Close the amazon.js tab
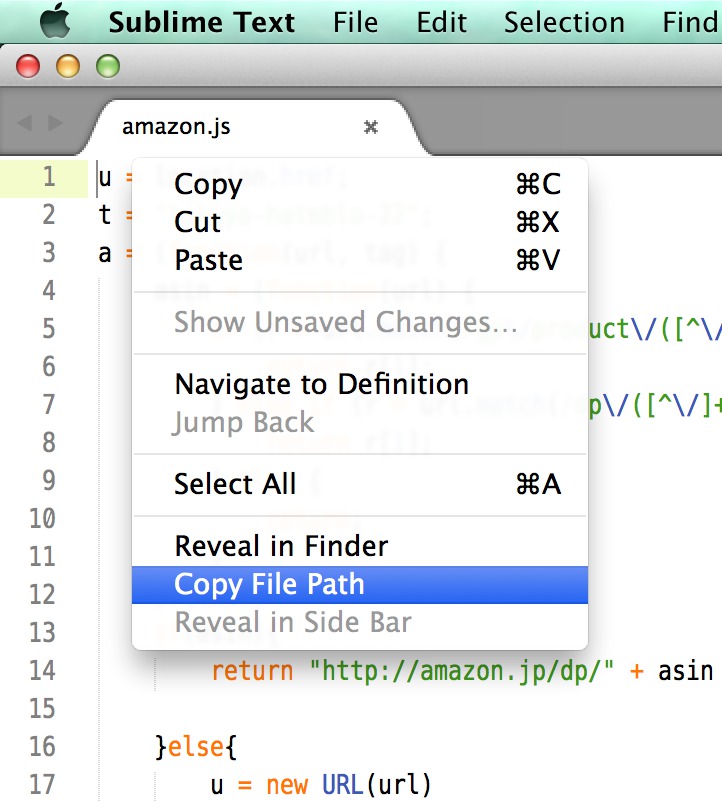The width and height of the screenshot is (722, 802). pyautogui.click(x=371, y=126)
